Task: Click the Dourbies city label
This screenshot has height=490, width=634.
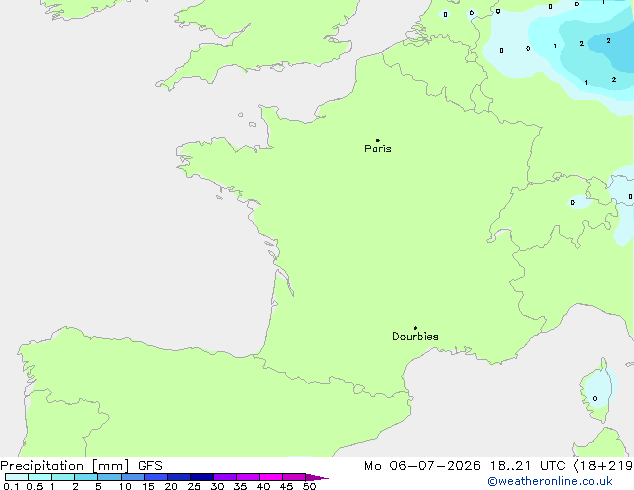Action: pyautogui.click(x=415, y=336)
